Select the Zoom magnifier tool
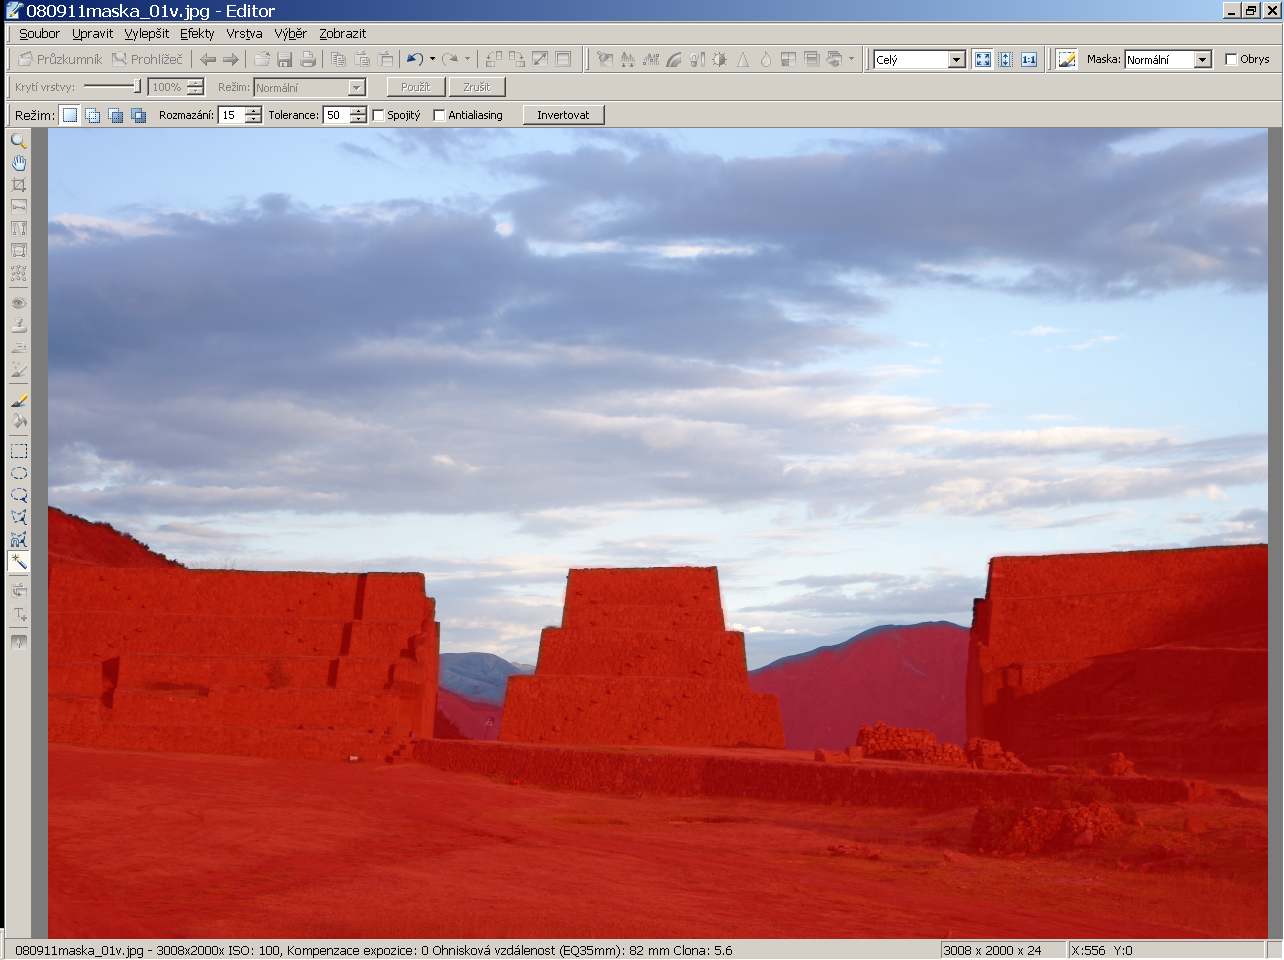 pyautogui.click(x=18, y=141)
